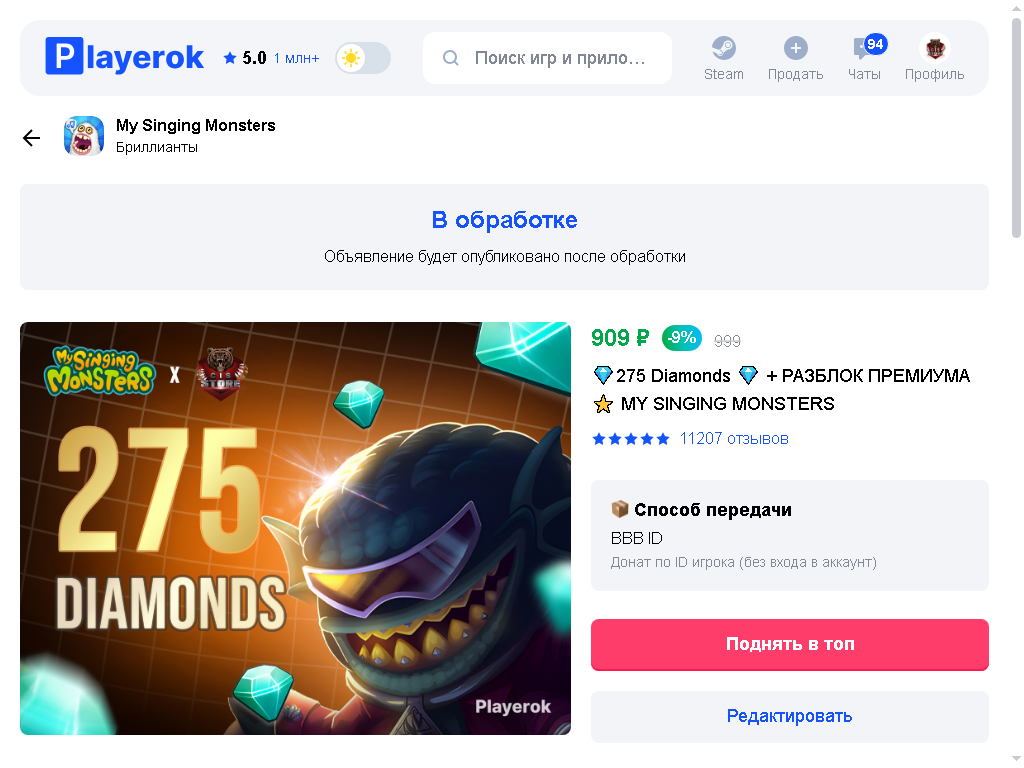
Task: Open the Бриллианты category label
Action: tap(157, 148)
